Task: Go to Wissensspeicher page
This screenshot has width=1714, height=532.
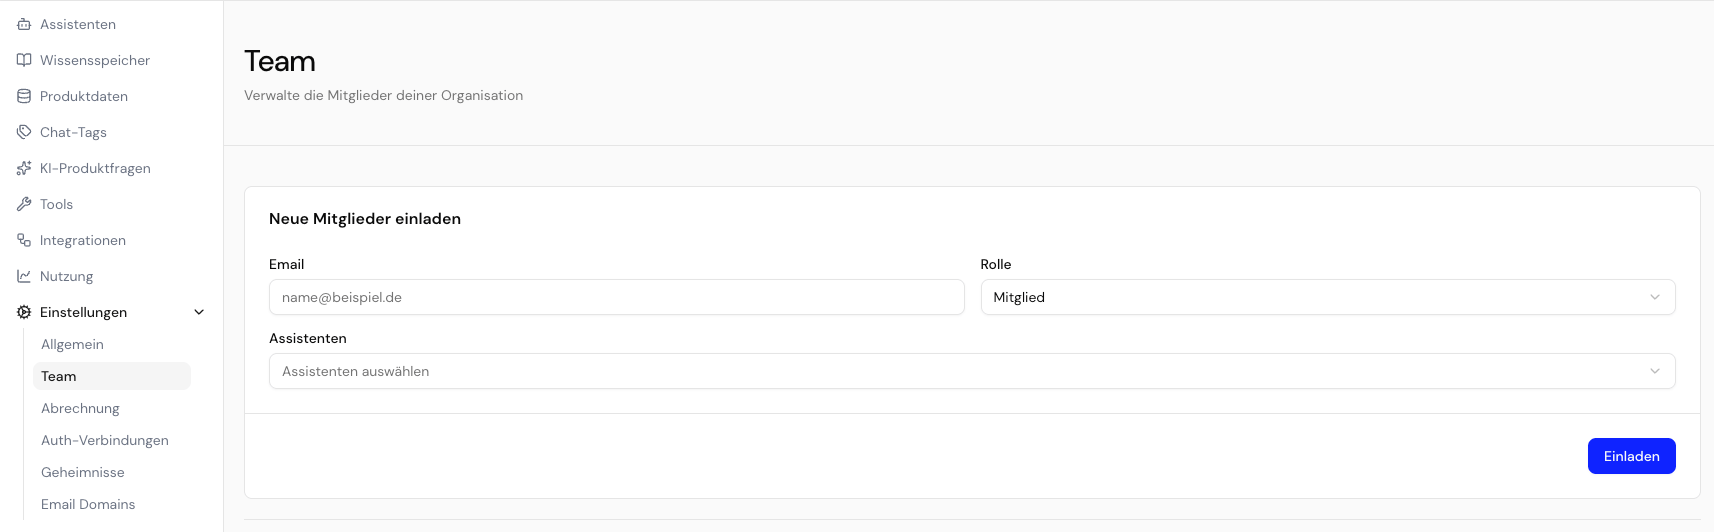Action: tap(95, 60)
